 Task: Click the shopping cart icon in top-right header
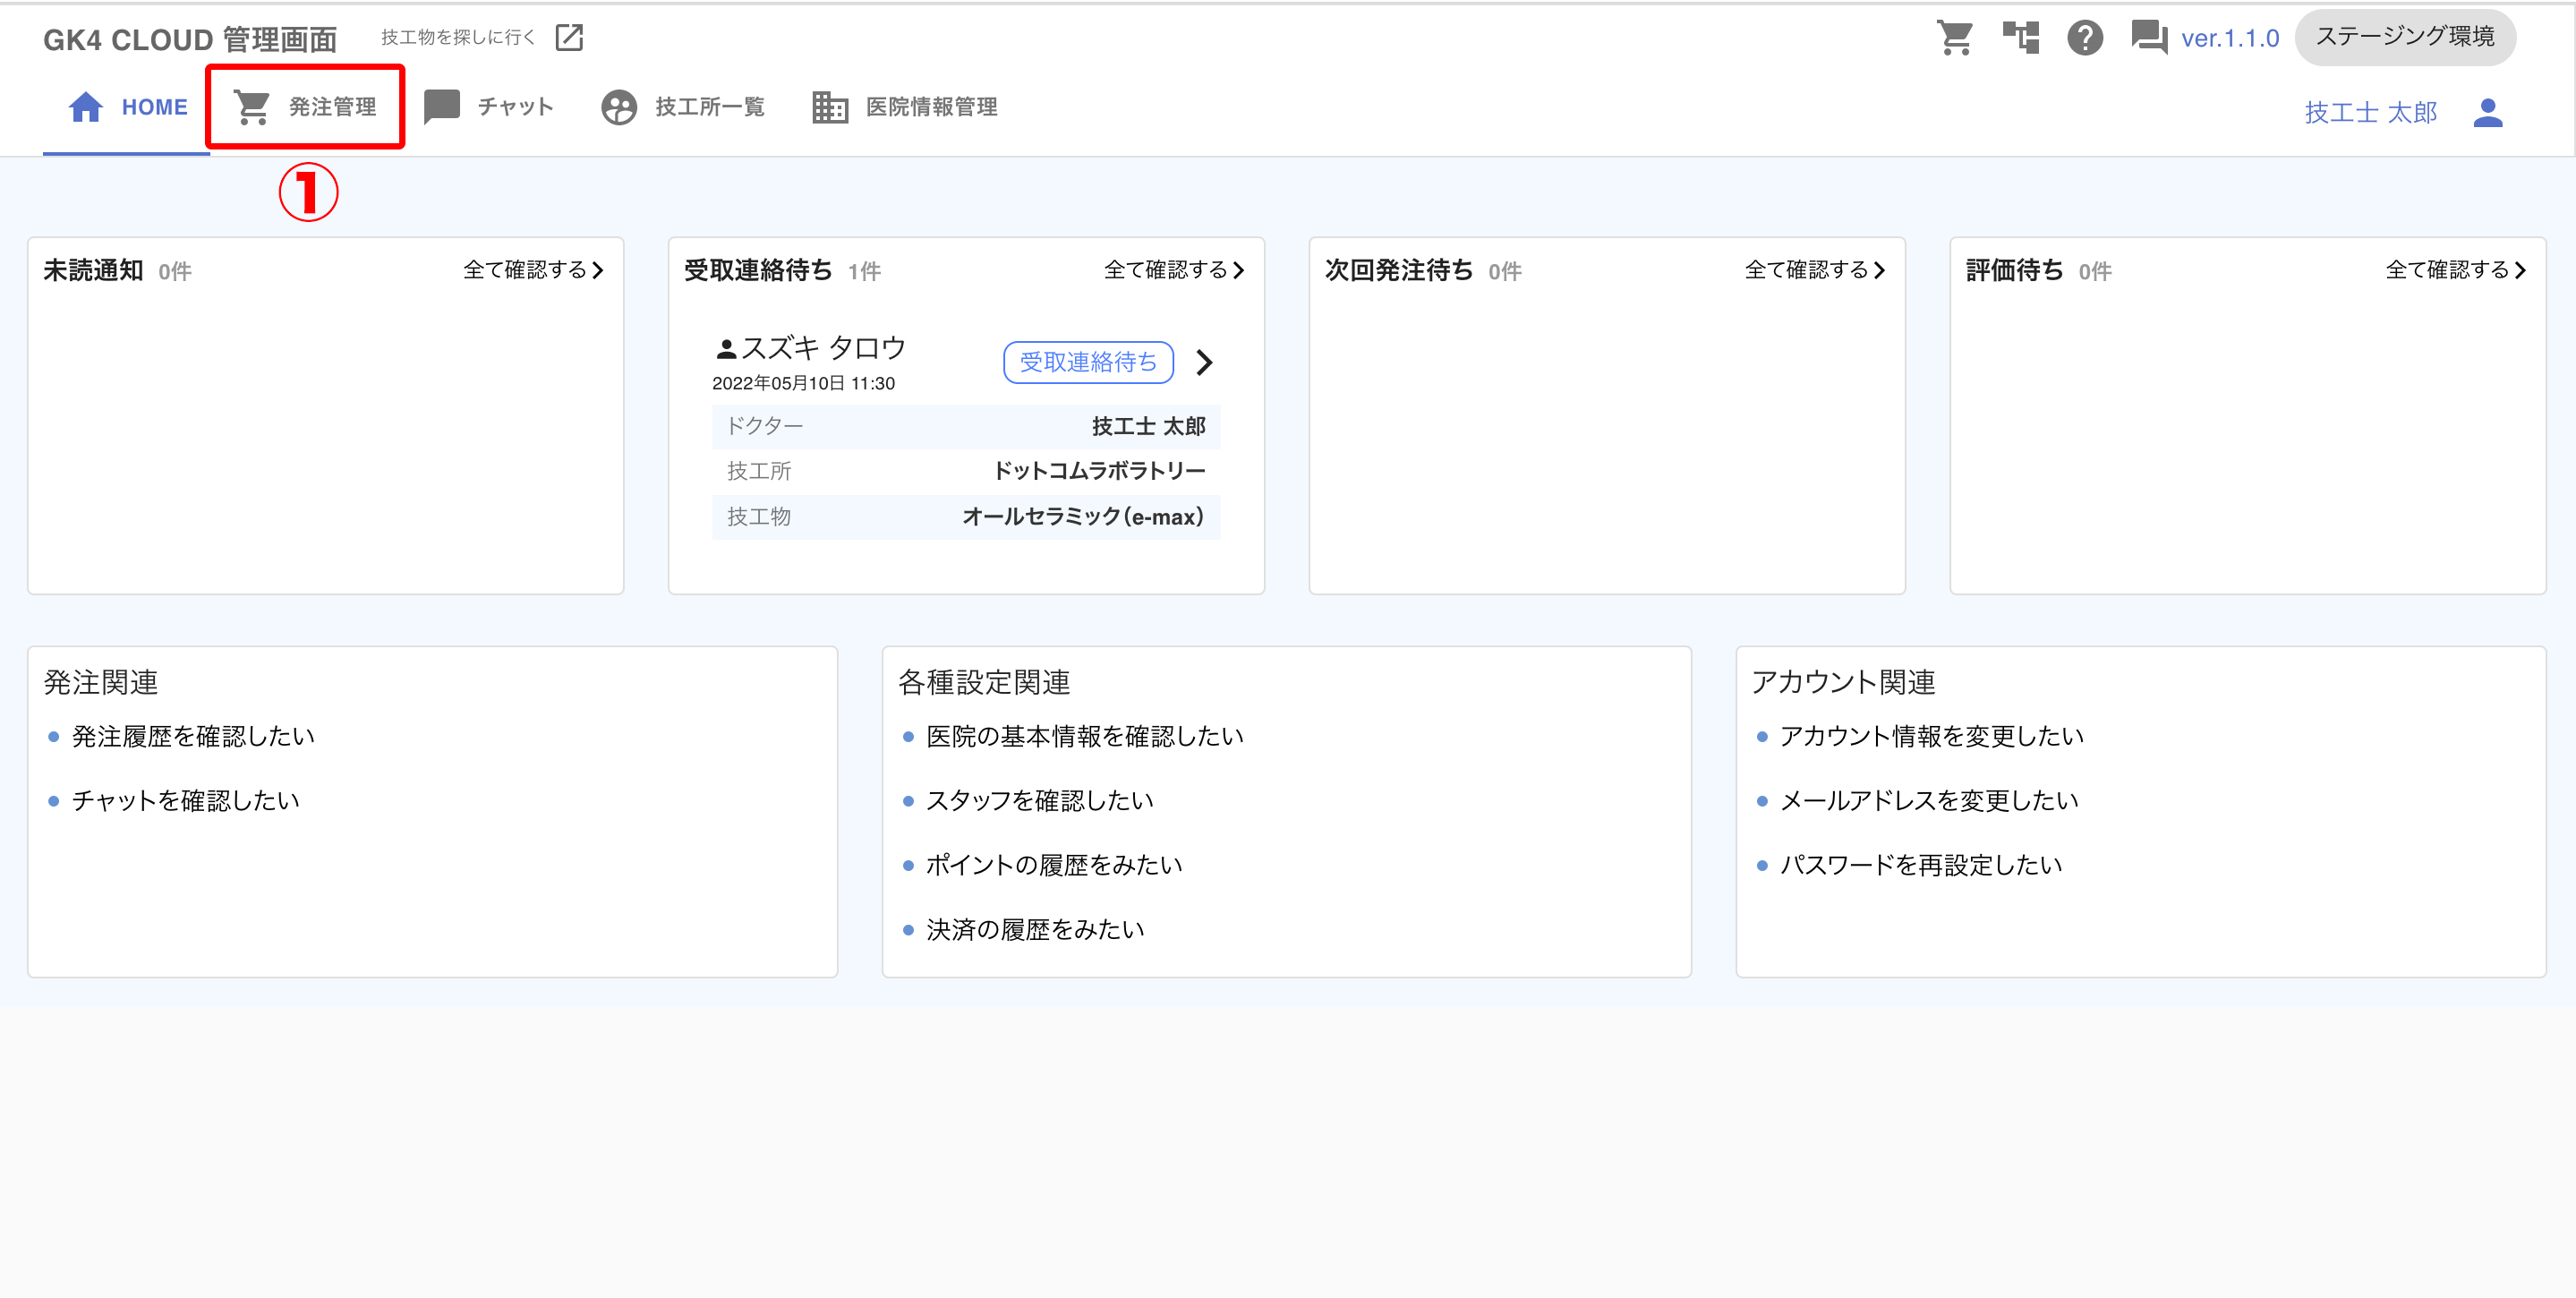[1954, 38]
